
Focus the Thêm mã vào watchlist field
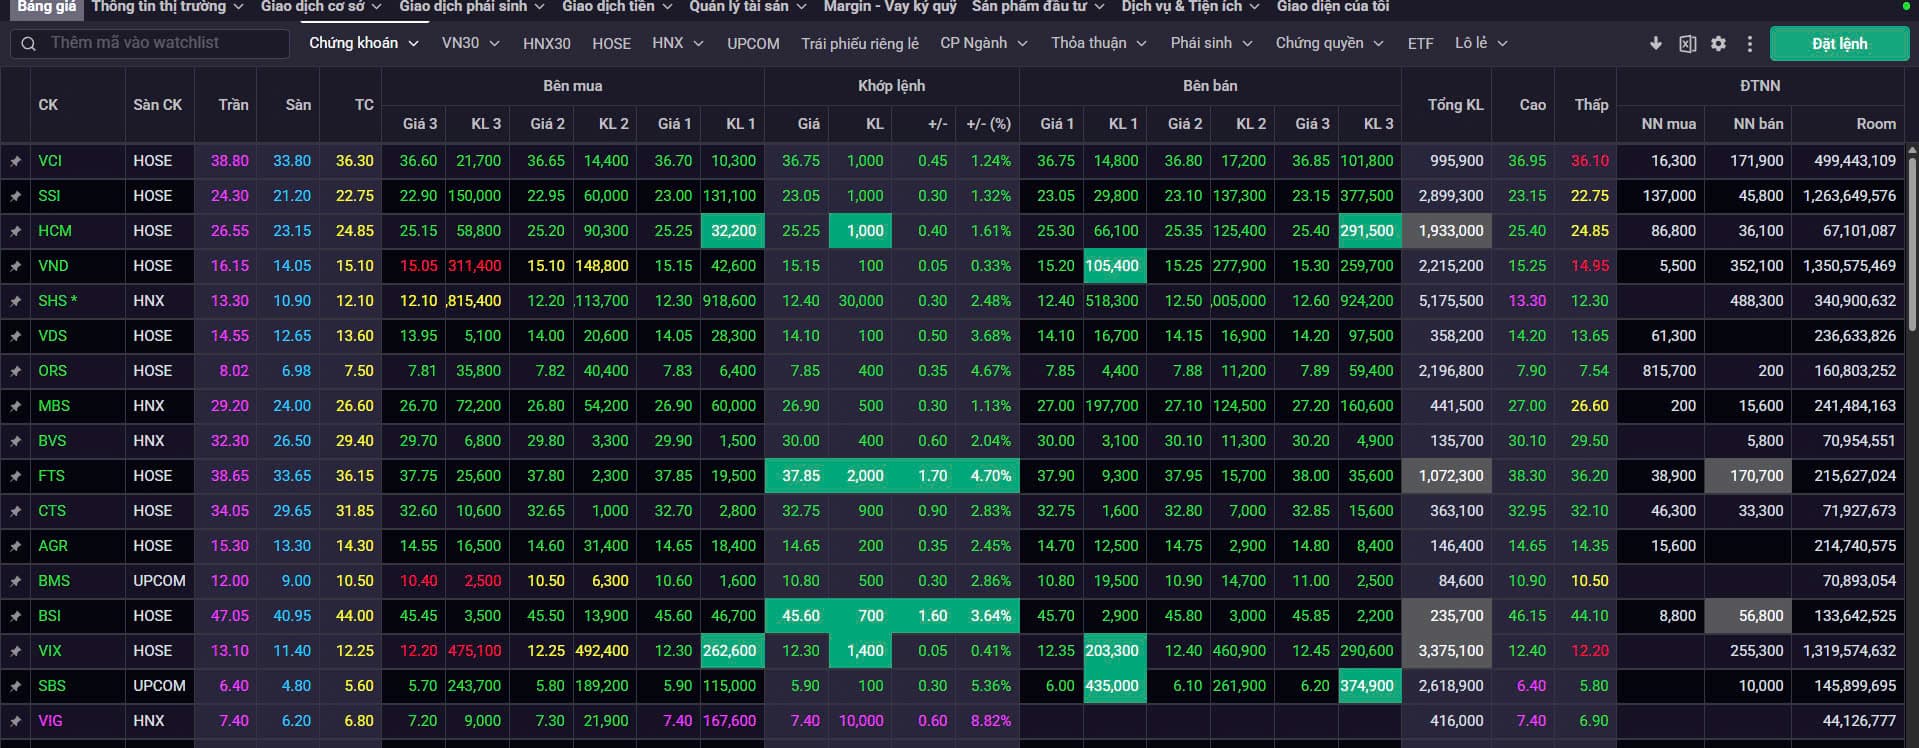[x=160, y=43]
